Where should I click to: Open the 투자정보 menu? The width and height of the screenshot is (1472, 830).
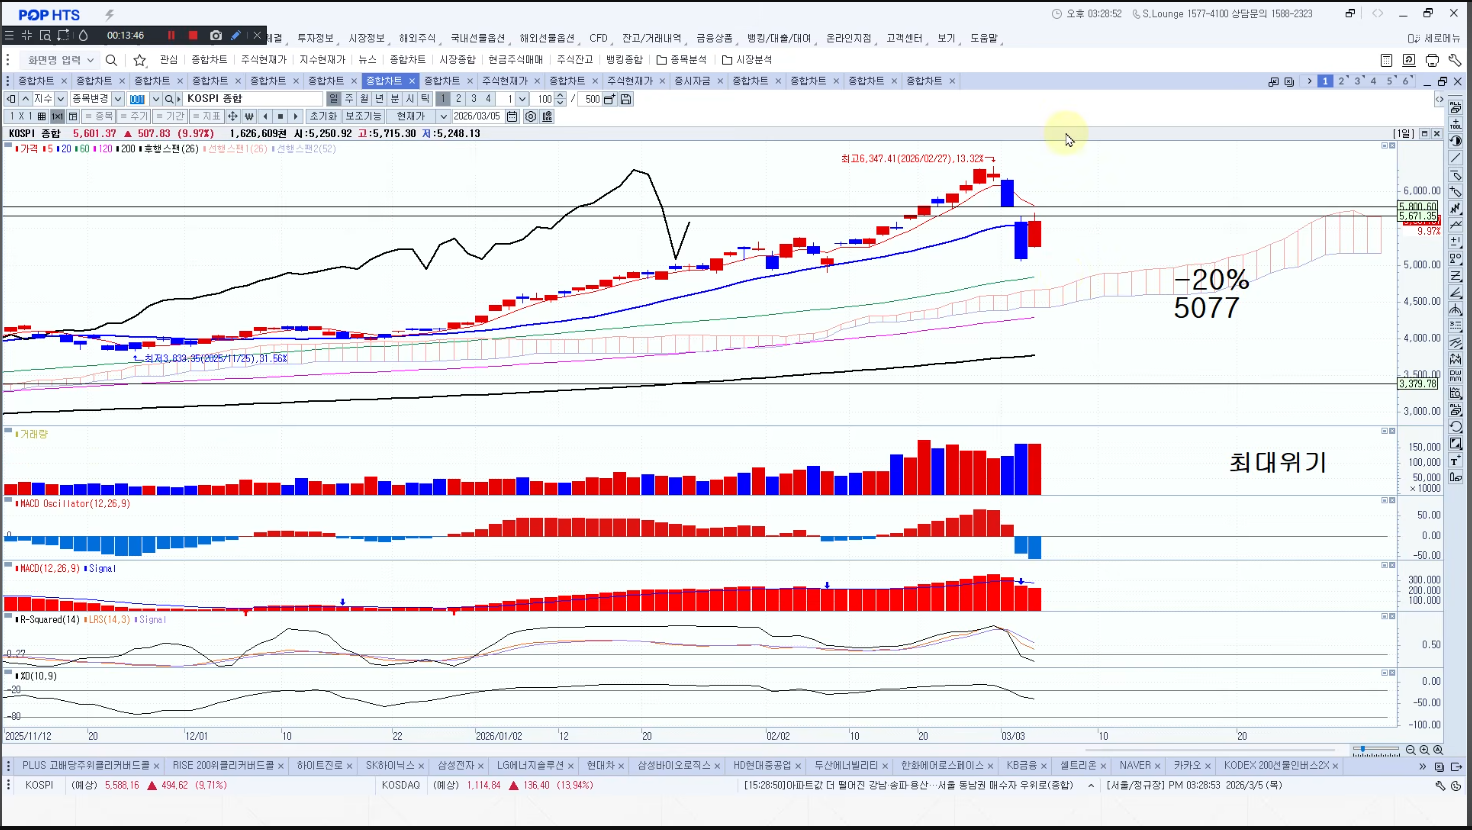[x=315, y=38]
